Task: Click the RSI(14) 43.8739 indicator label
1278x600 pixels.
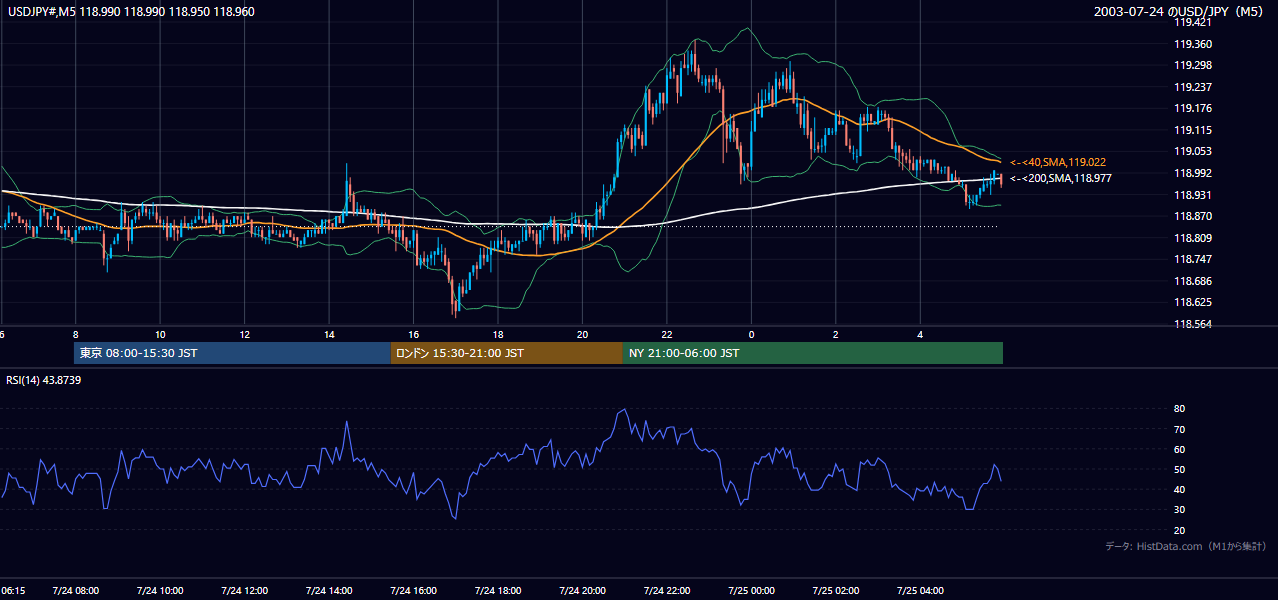Action: 44,380
